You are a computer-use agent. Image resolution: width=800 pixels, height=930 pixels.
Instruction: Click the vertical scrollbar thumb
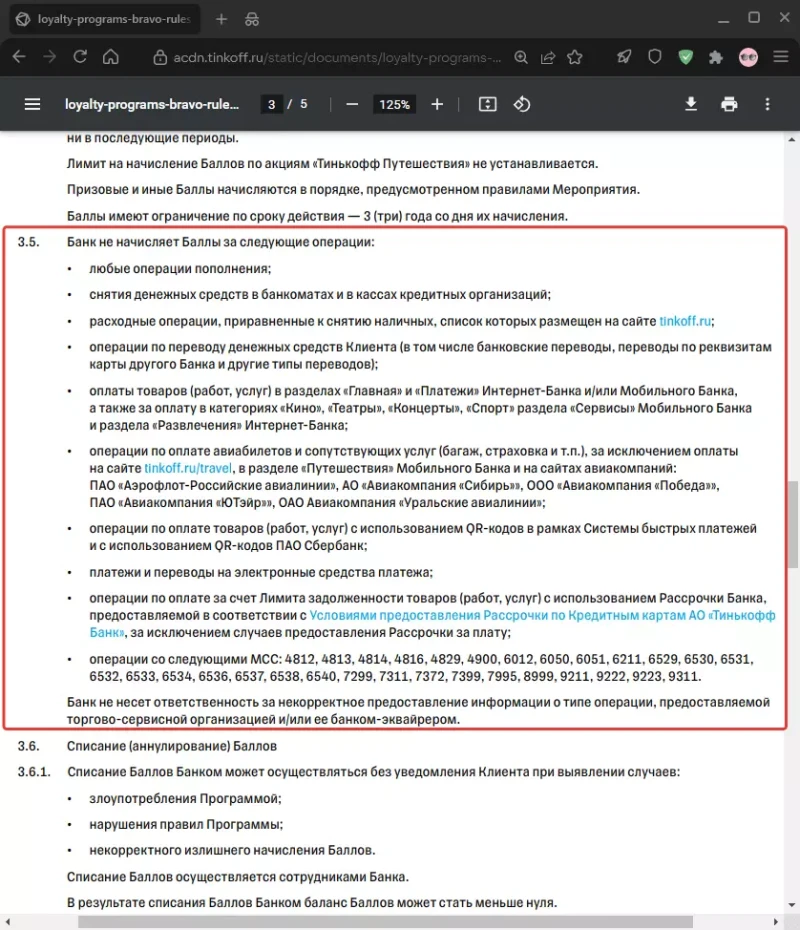pyautogui.click(x=792, y=524)
